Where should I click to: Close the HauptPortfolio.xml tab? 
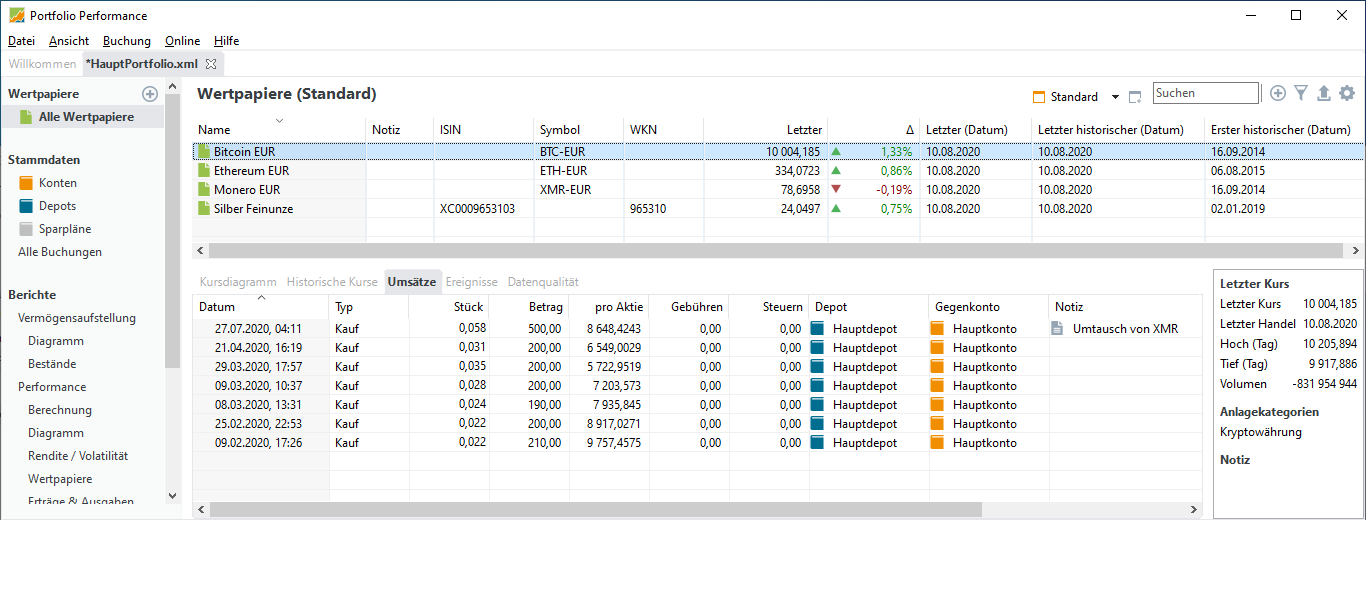pos(211,64)
